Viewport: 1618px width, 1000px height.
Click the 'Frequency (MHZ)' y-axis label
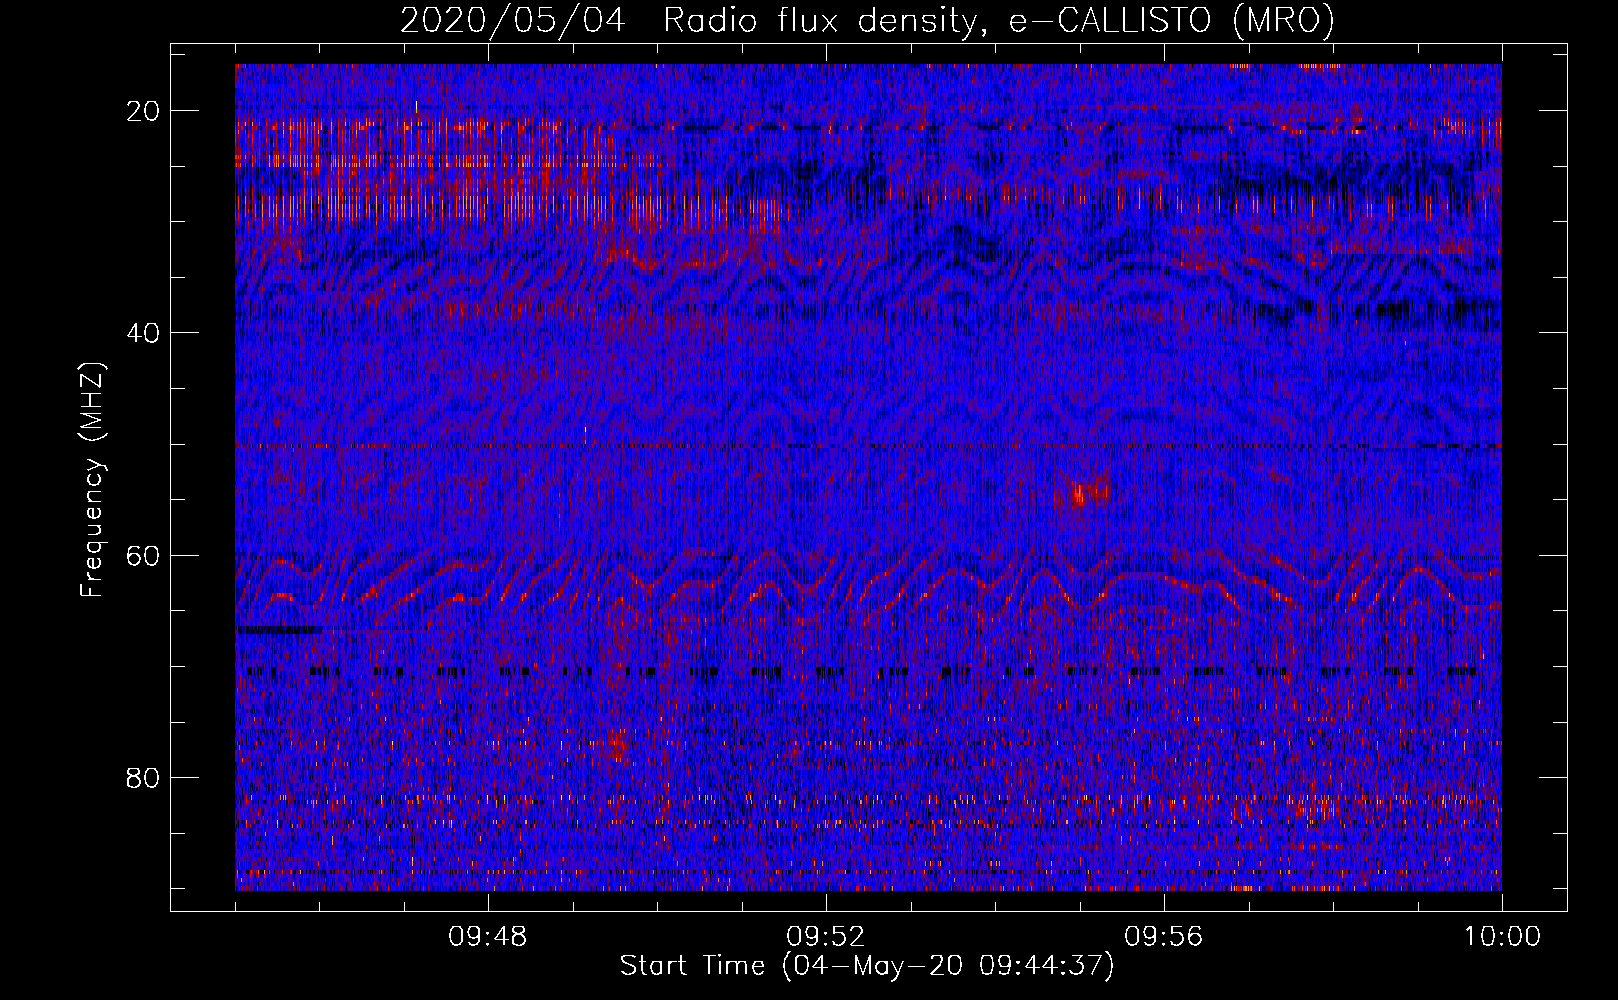pyautogui.click(x=92, y=480)
